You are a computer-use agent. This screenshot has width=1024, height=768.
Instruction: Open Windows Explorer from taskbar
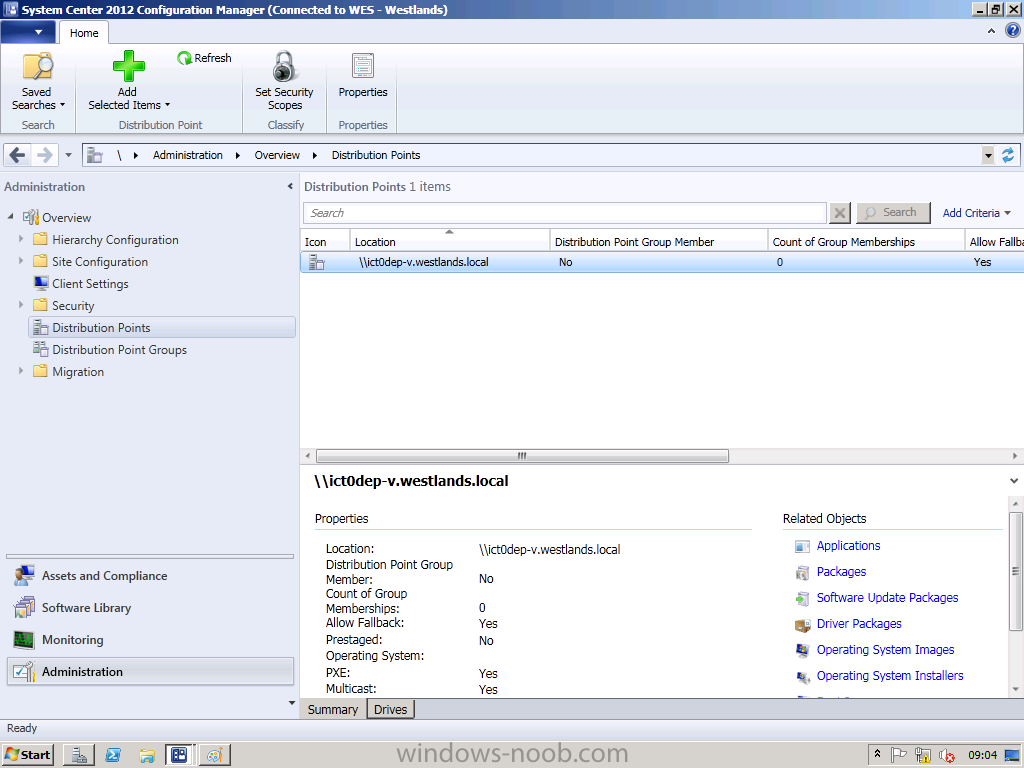[147, 756]
